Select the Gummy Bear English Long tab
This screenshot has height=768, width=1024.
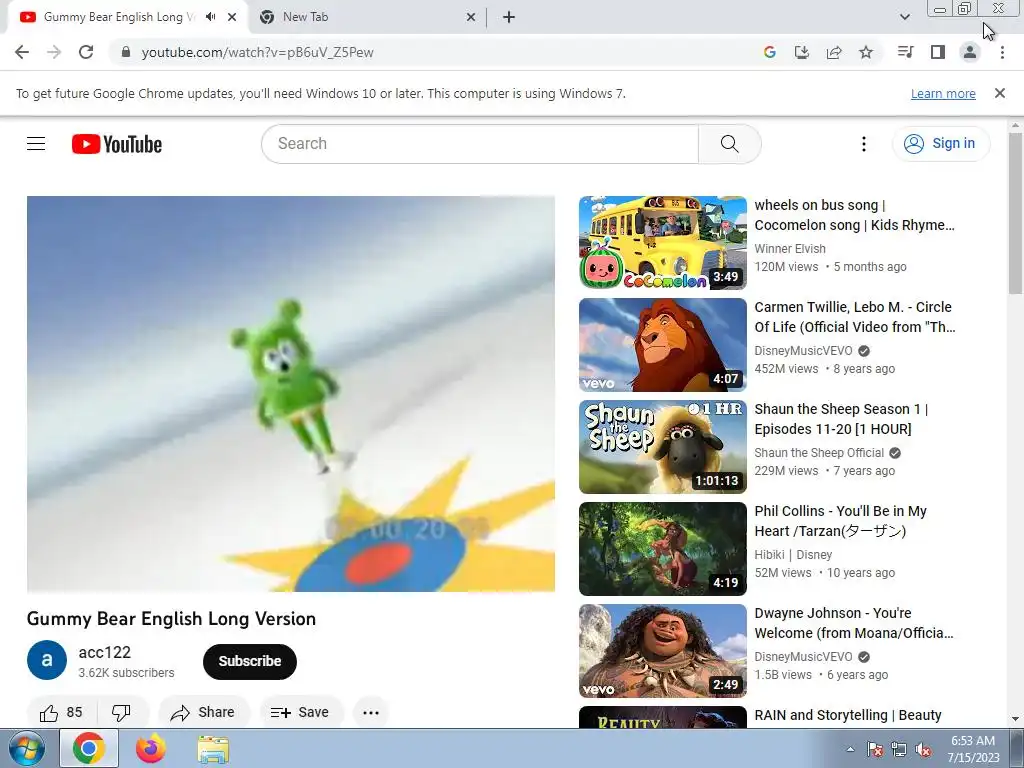click(x=127, y=17)
